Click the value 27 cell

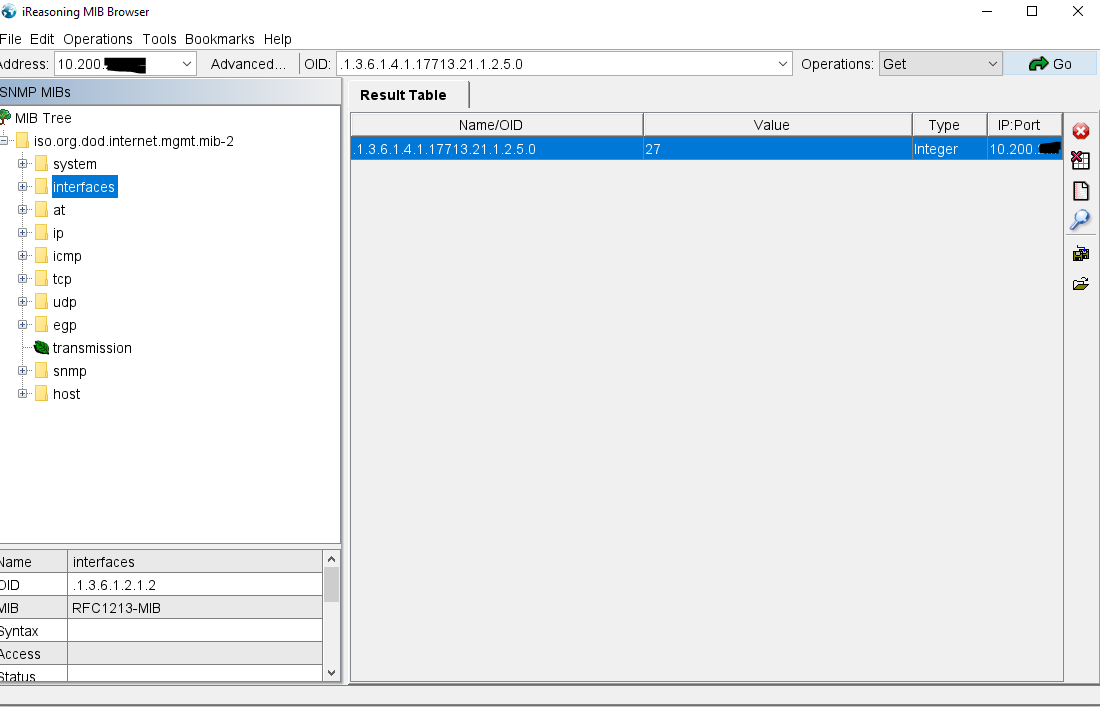tap(777, 149)
